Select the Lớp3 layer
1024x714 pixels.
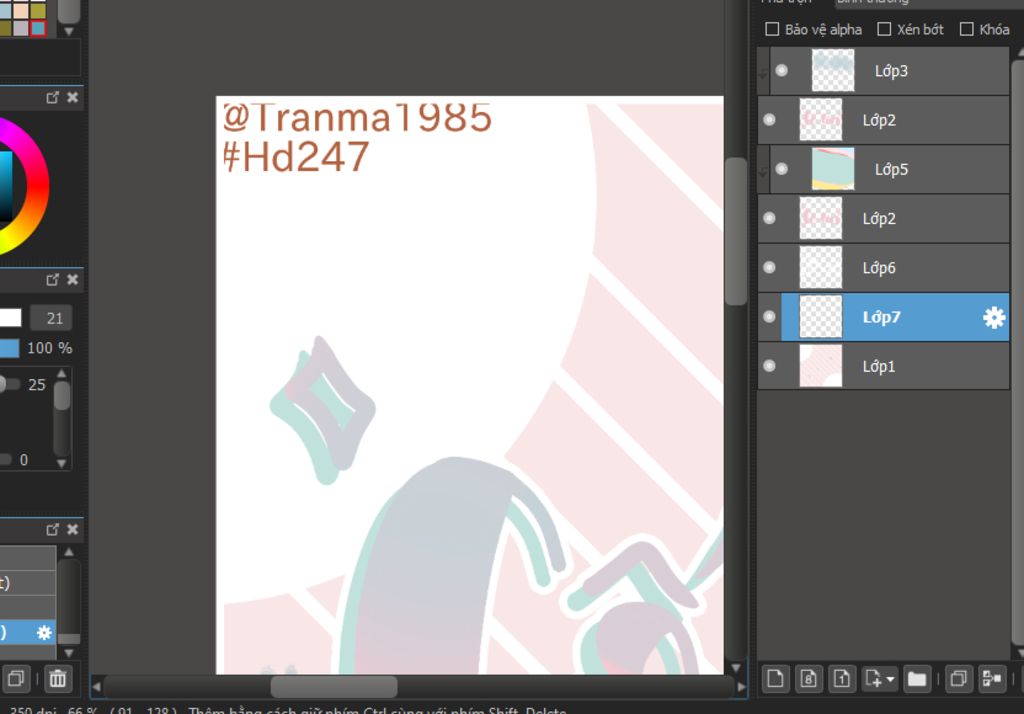(889, 71)
